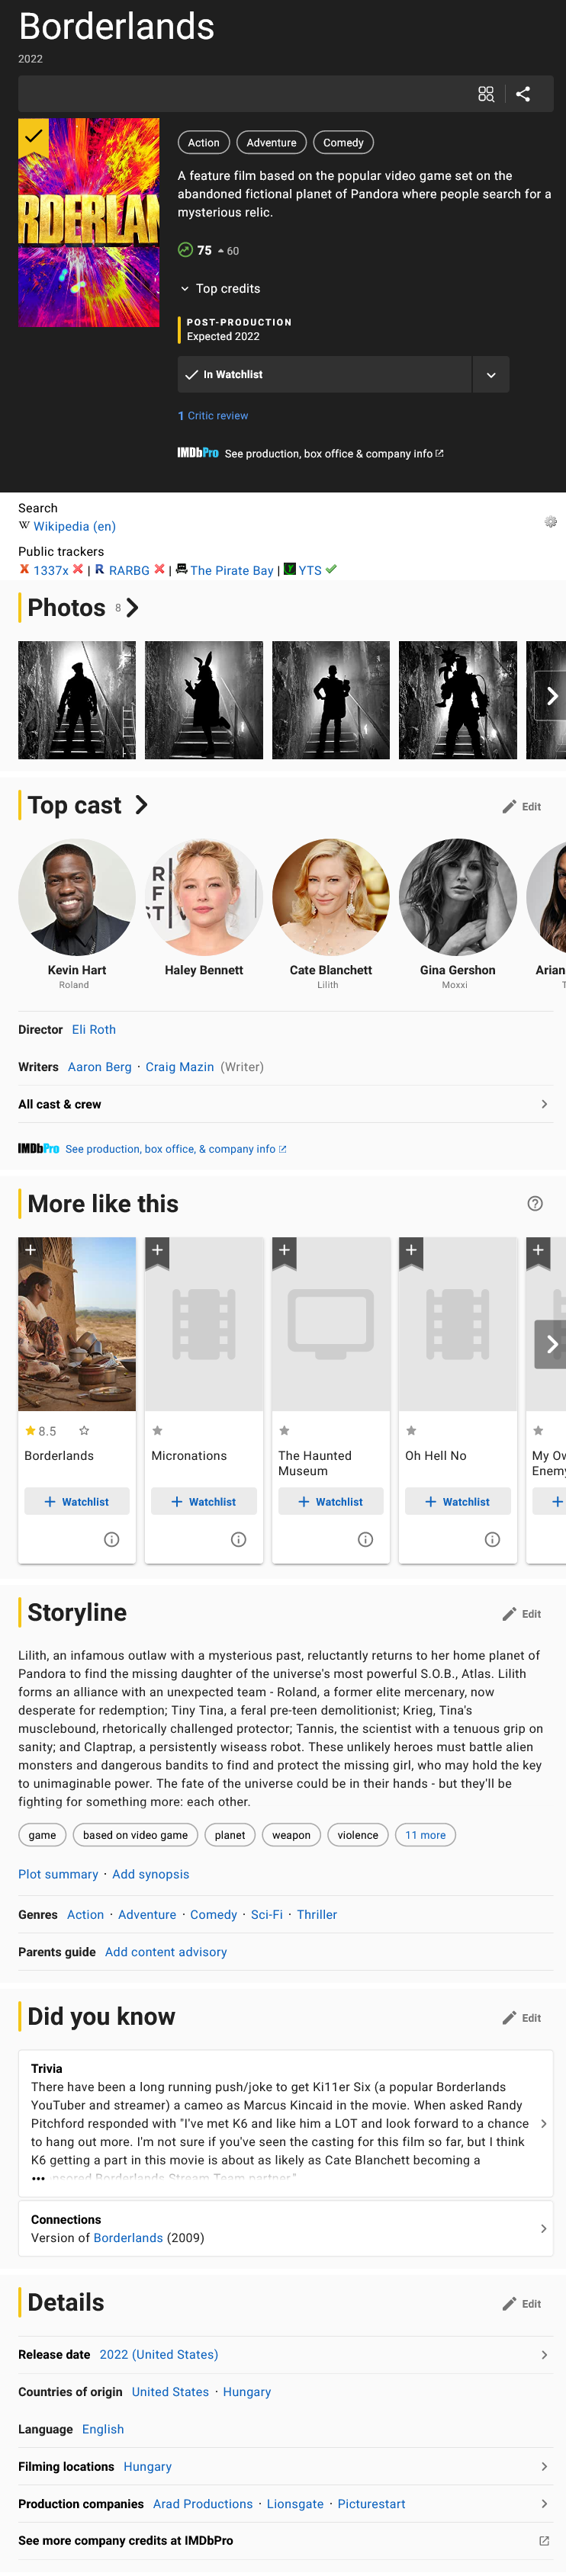Image resolution: width=566 pixels, height=2576 pixels.
Task: Click the More like this help icon
Action: [x=535, y=1204]
